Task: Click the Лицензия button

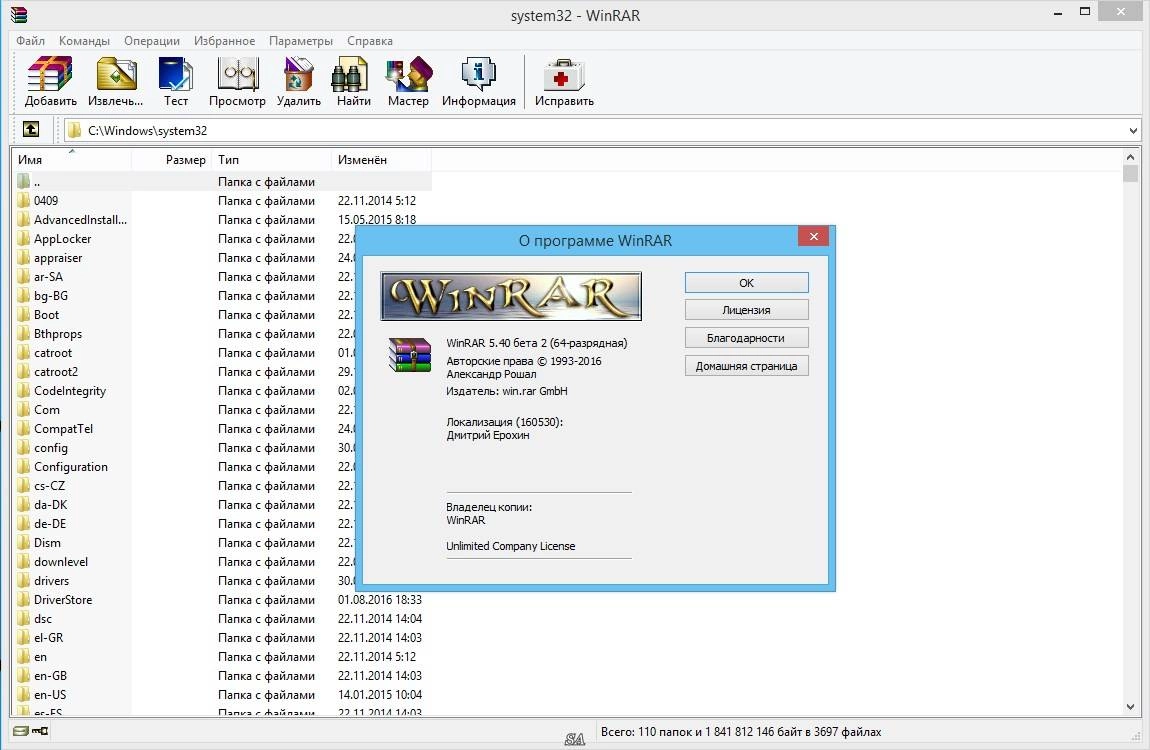Action: 747,309
